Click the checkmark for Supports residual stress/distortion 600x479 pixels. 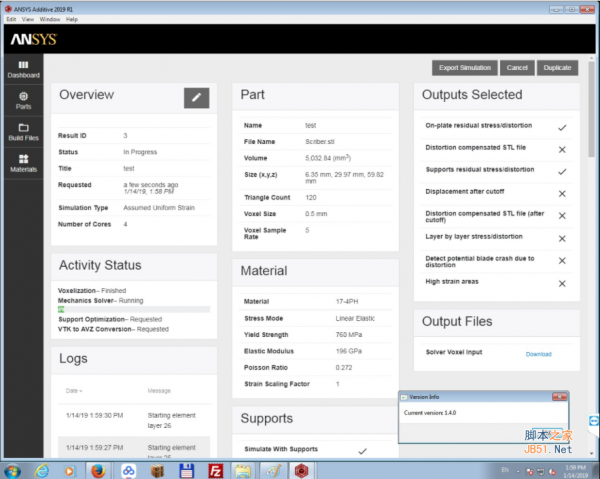[562, 172]
